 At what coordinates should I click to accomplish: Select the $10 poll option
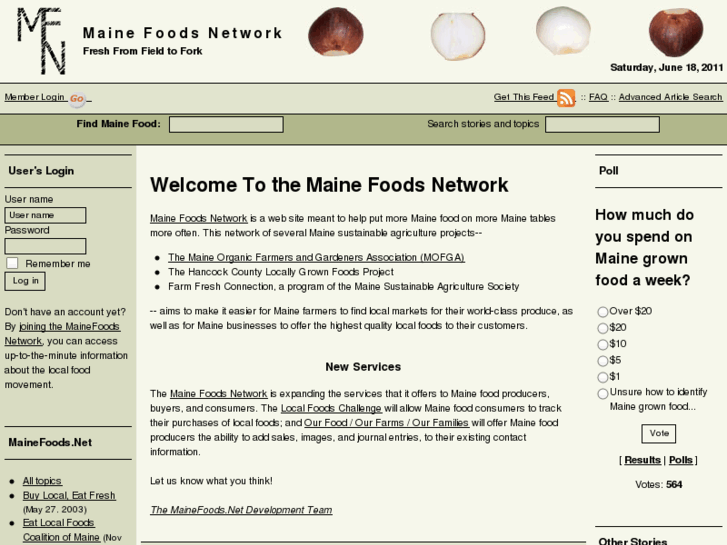[603, 345]
